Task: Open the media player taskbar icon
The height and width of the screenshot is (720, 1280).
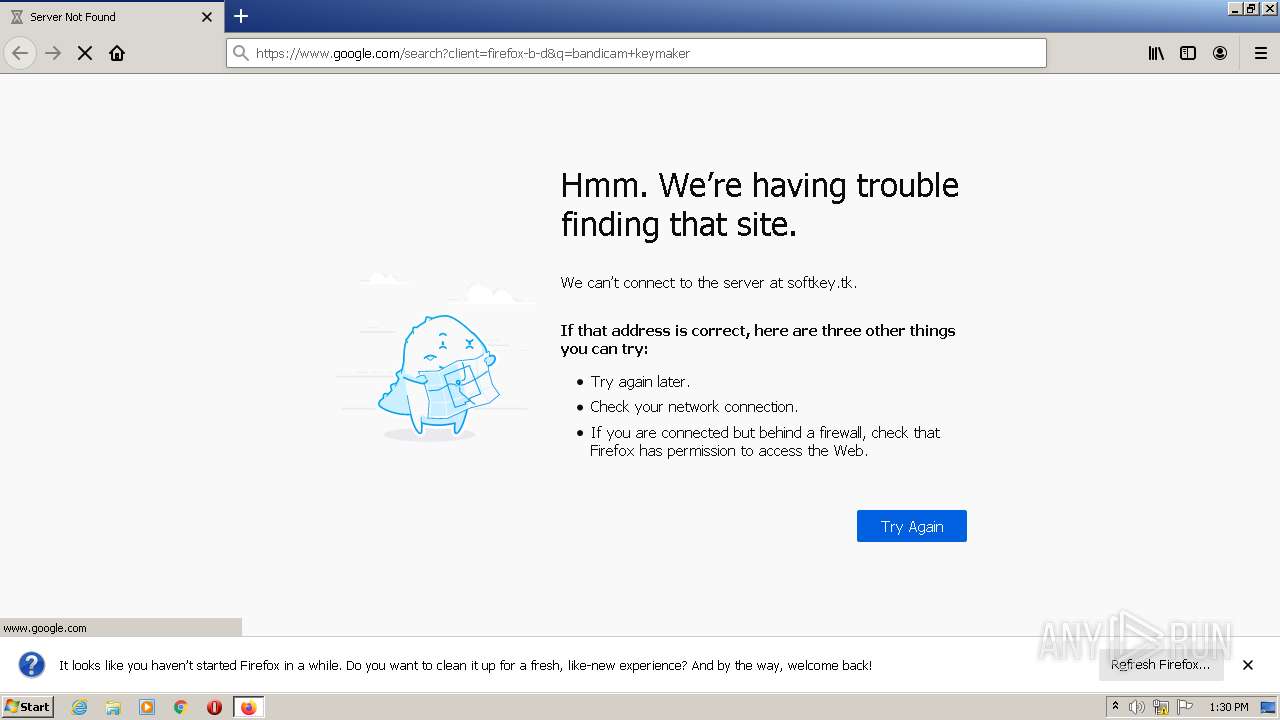Action: point(147,707)
